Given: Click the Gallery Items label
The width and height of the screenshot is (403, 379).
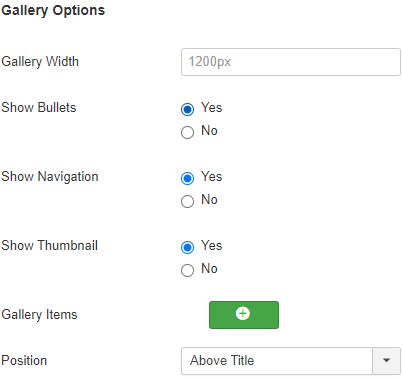Looking at the screenshot, I should [39, 315].
